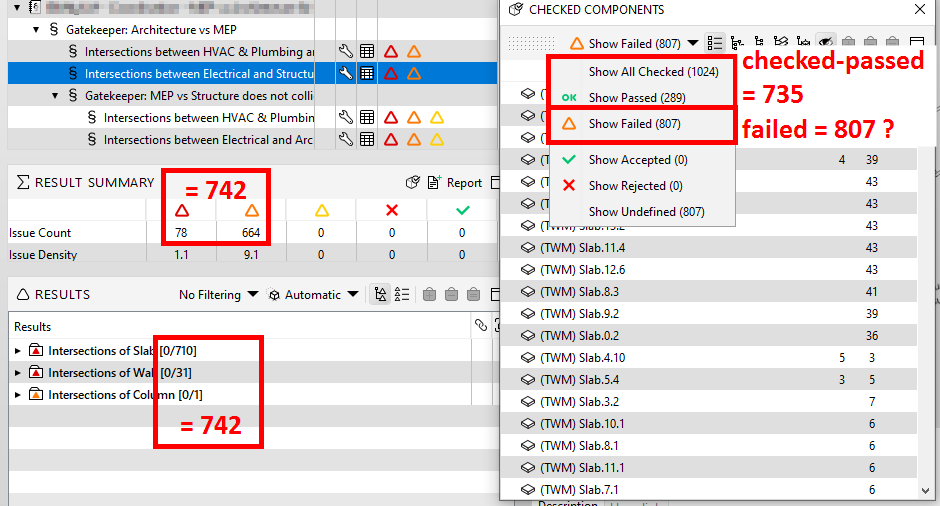Open the Show Failed (807) filter dropdown
This screenshot has height=506, width=940.
pyautogui.click(x=634, y=43)
